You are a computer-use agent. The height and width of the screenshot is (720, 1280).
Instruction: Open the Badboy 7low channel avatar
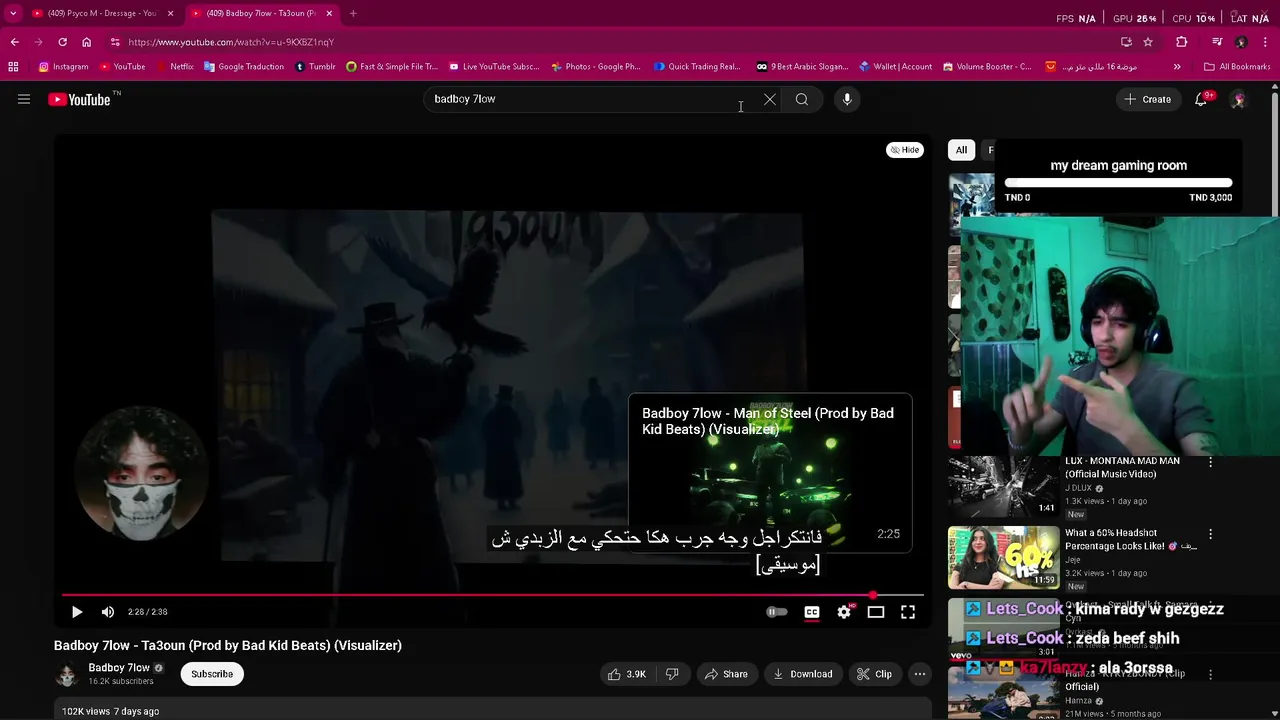pos(67,674)
